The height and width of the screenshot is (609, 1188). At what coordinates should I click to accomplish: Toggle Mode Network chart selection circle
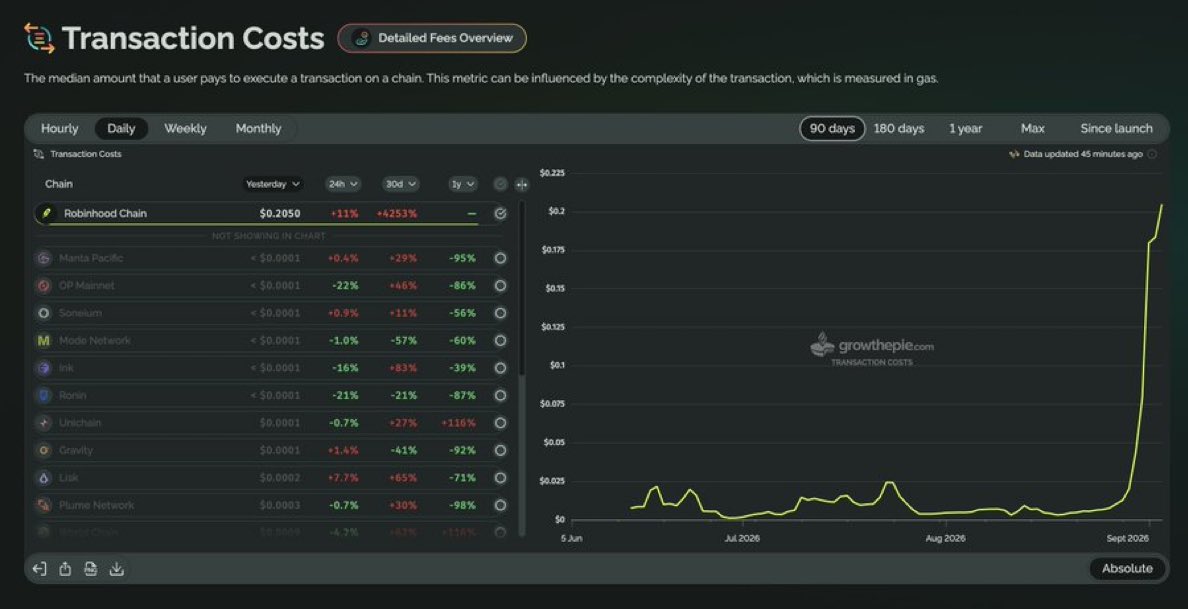tap(501, 341)
